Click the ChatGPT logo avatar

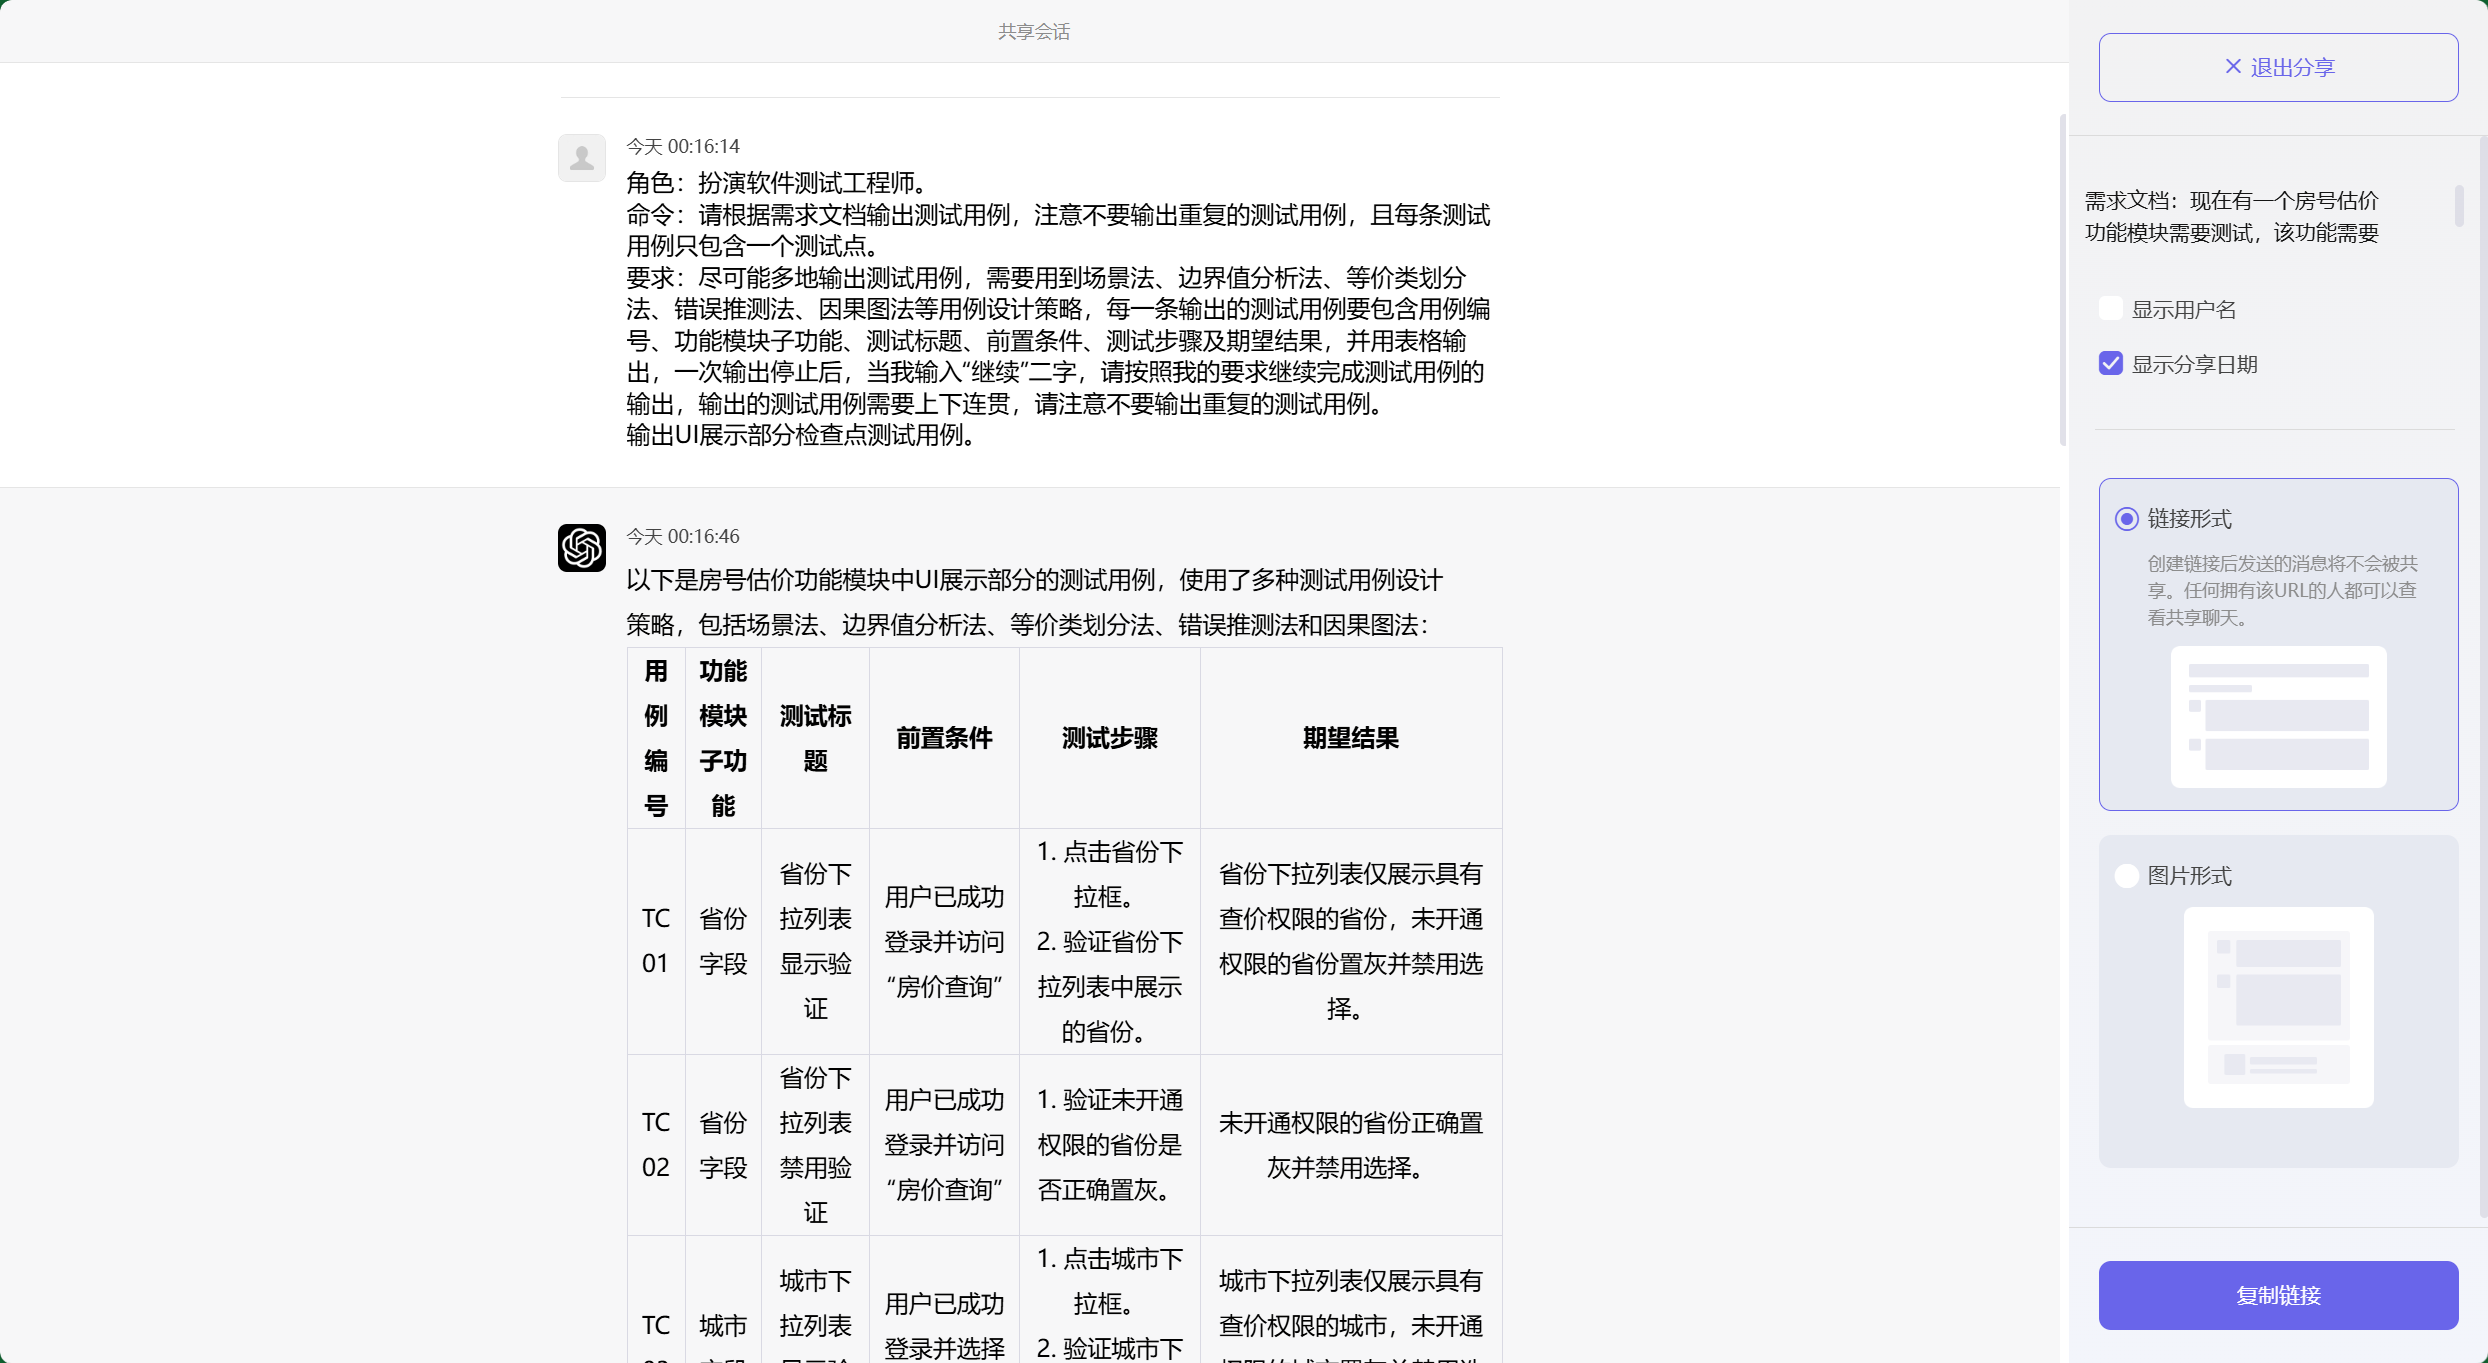point(581,548)
